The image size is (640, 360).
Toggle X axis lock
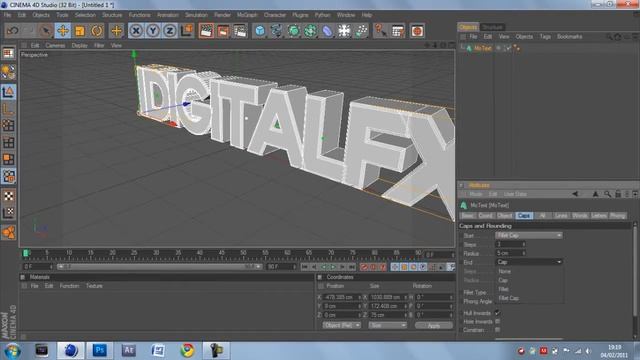click(x=136, y=31)
